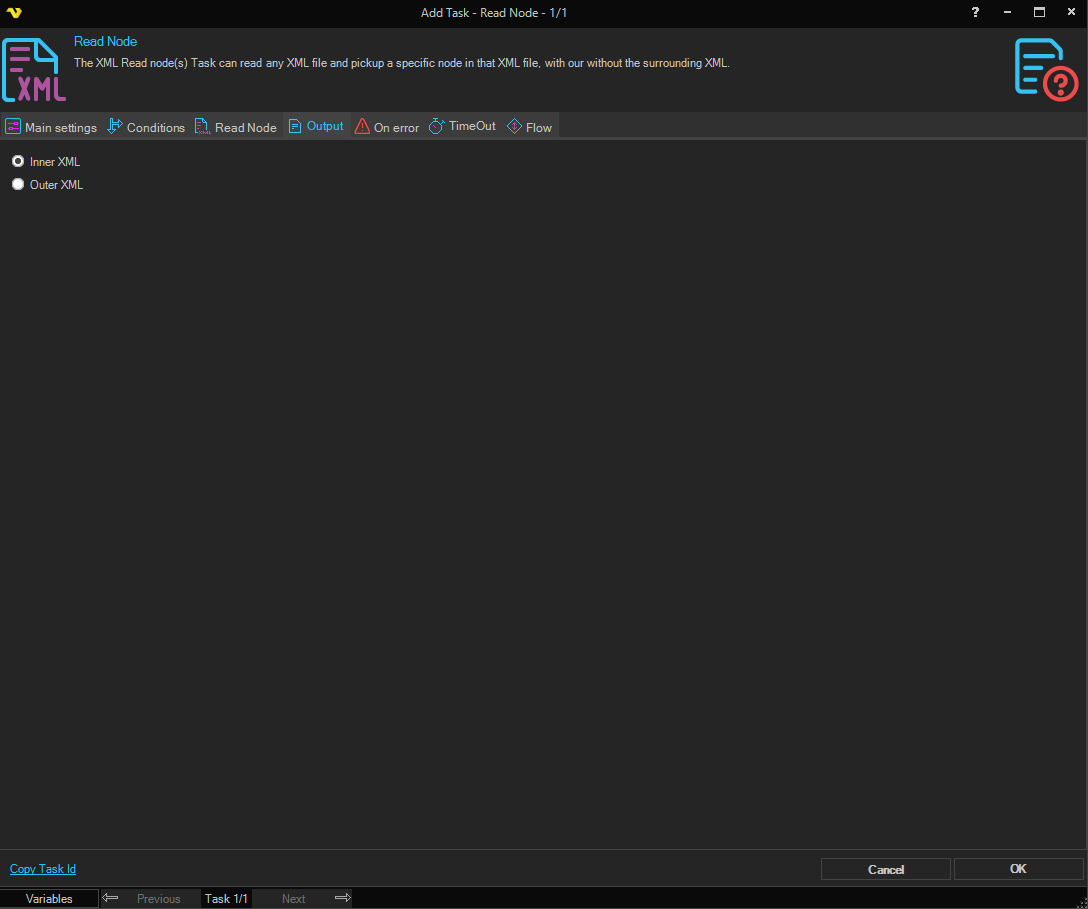This screenshot has width=1088, height=909.
Task: Click the Task 1/1 indicator
Action: coord(226,898)
